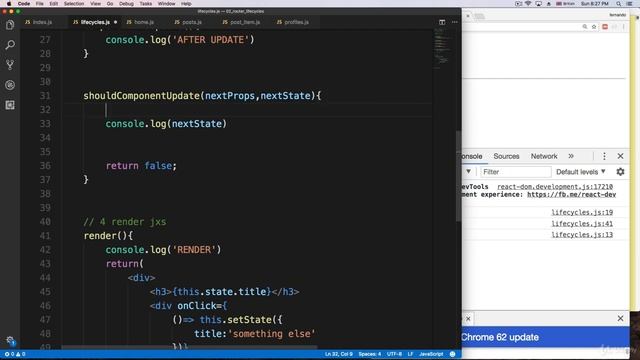
Task: Open the Tasks menu
Action: click(x=146, y=4)
